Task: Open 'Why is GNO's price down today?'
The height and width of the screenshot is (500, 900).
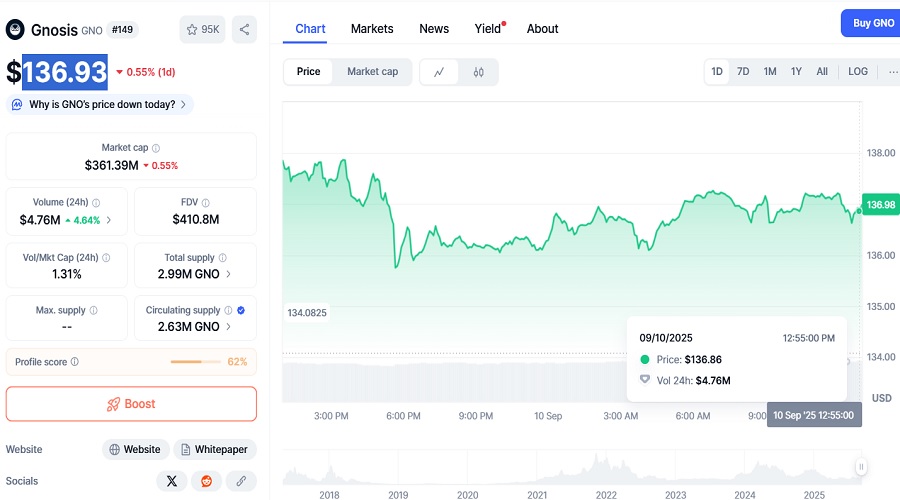Action: (x=100, y=104)
